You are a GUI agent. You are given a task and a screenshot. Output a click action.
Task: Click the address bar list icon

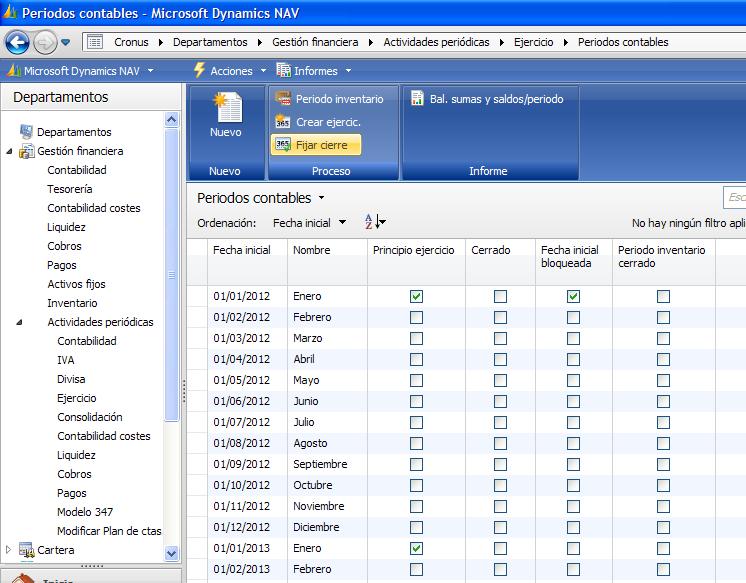pos(95,42)
